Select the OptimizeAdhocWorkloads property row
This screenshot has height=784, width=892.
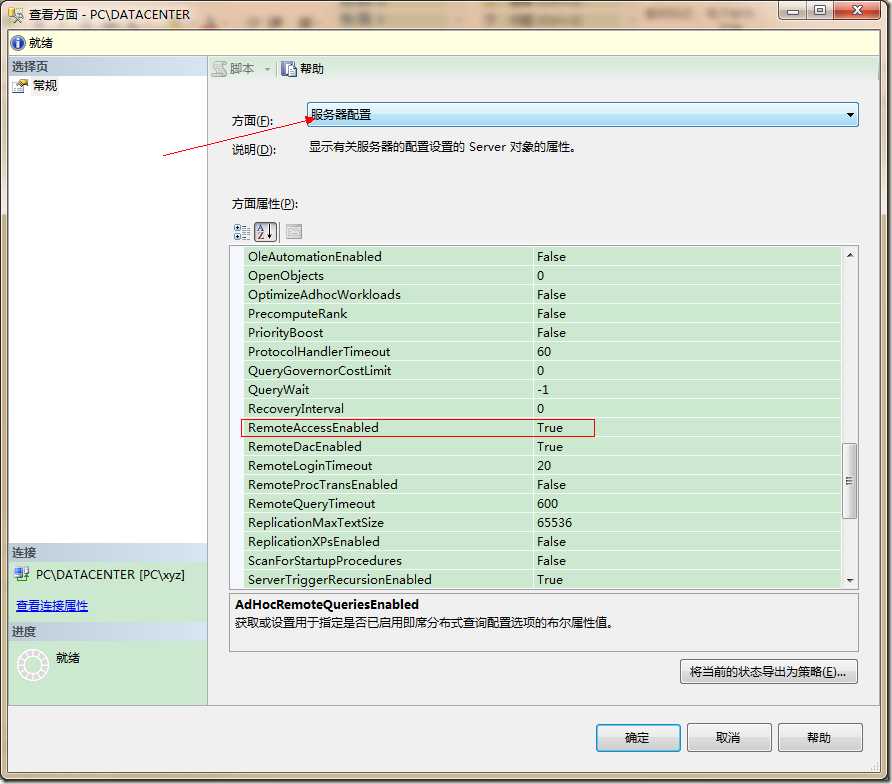pyautogui.click(x=542, y=295)
